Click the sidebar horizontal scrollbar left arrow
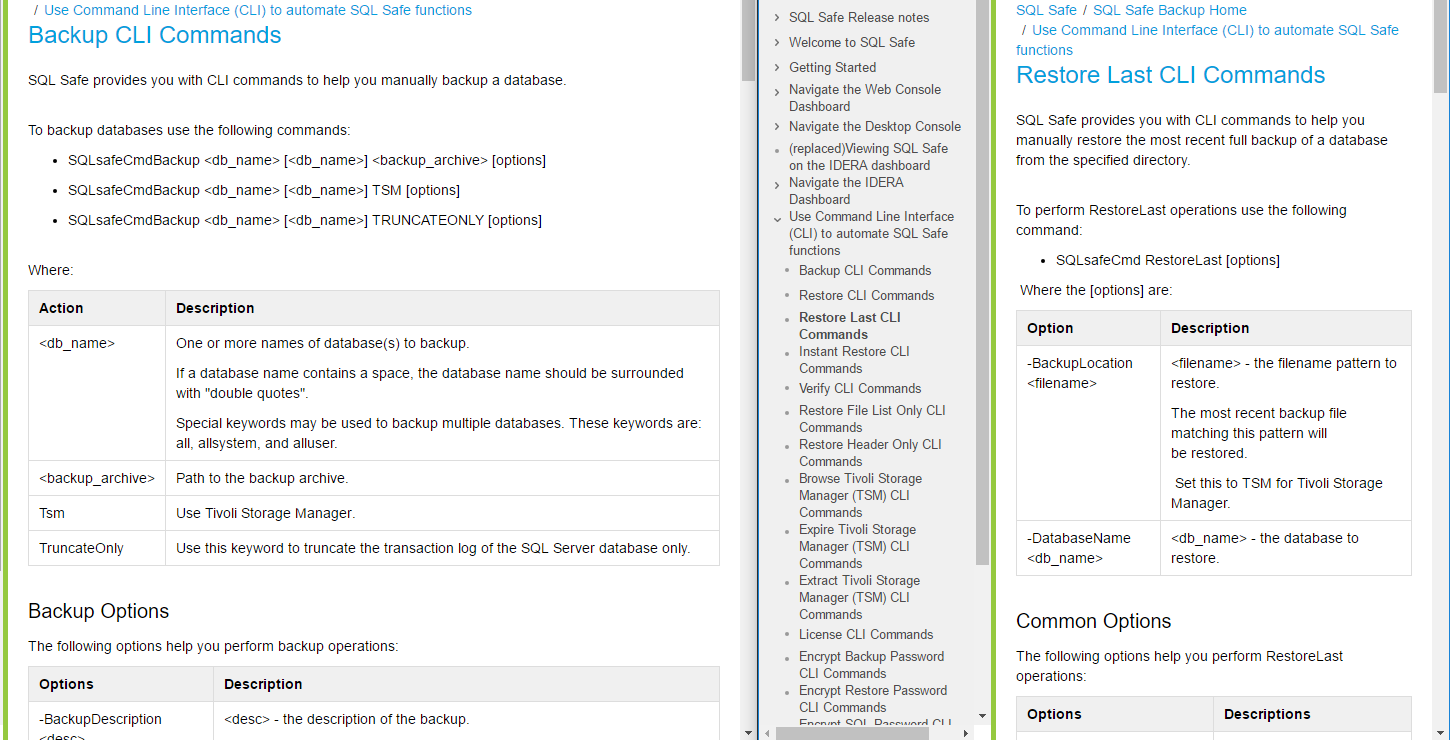The height and width of the screenshot is (740, 1450). coord(767,733)
